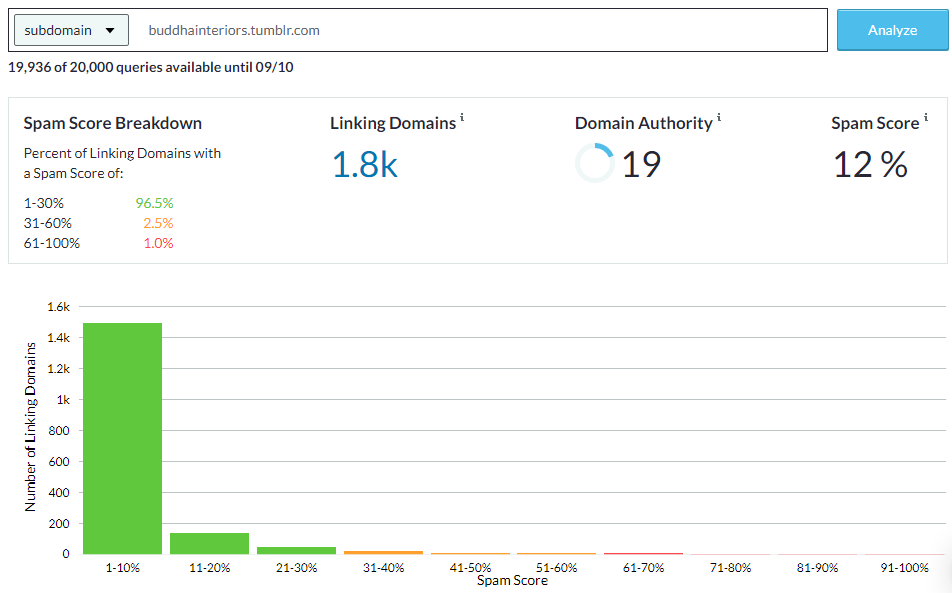Click the 1-10% x-axis label
The width and height of the screenshot is (952, 593).
[x=123, y=568]
